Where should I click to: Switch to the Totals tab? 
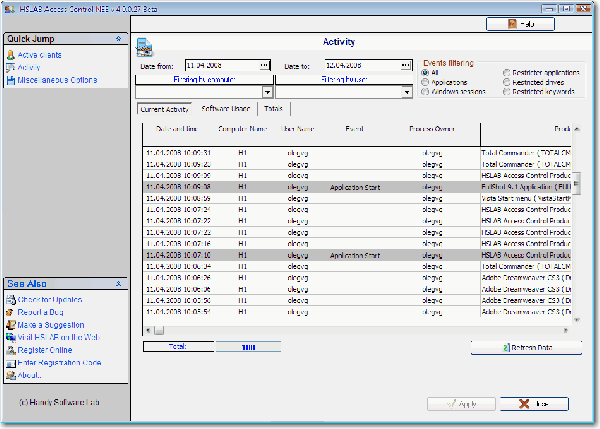272,108
